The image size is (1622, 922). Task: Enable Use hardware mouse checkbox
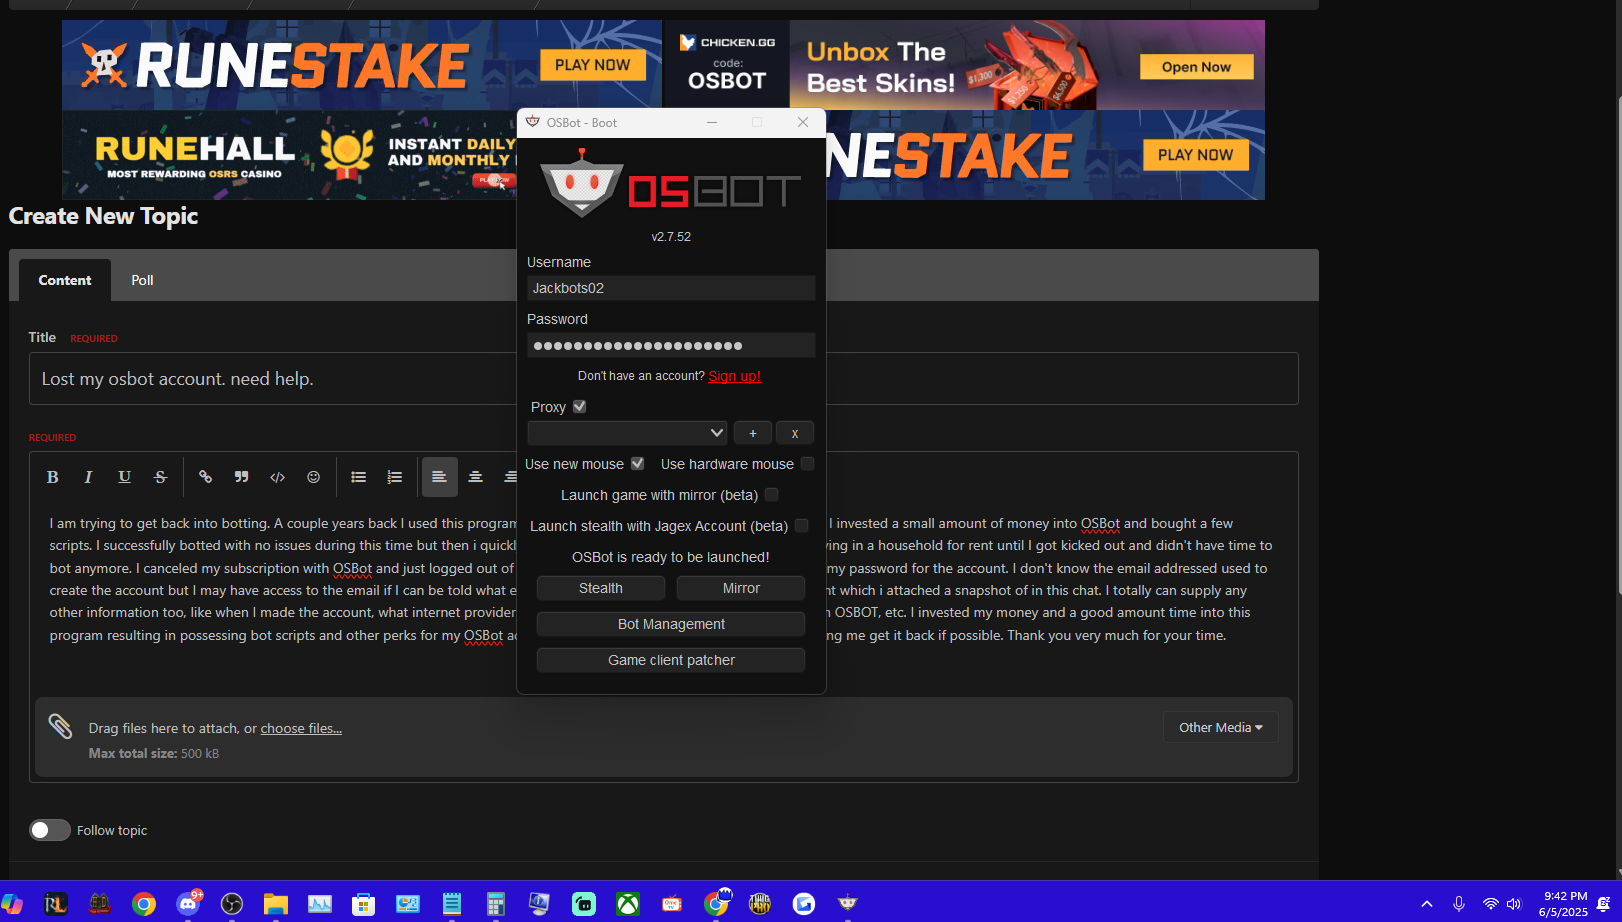[808, 464]
